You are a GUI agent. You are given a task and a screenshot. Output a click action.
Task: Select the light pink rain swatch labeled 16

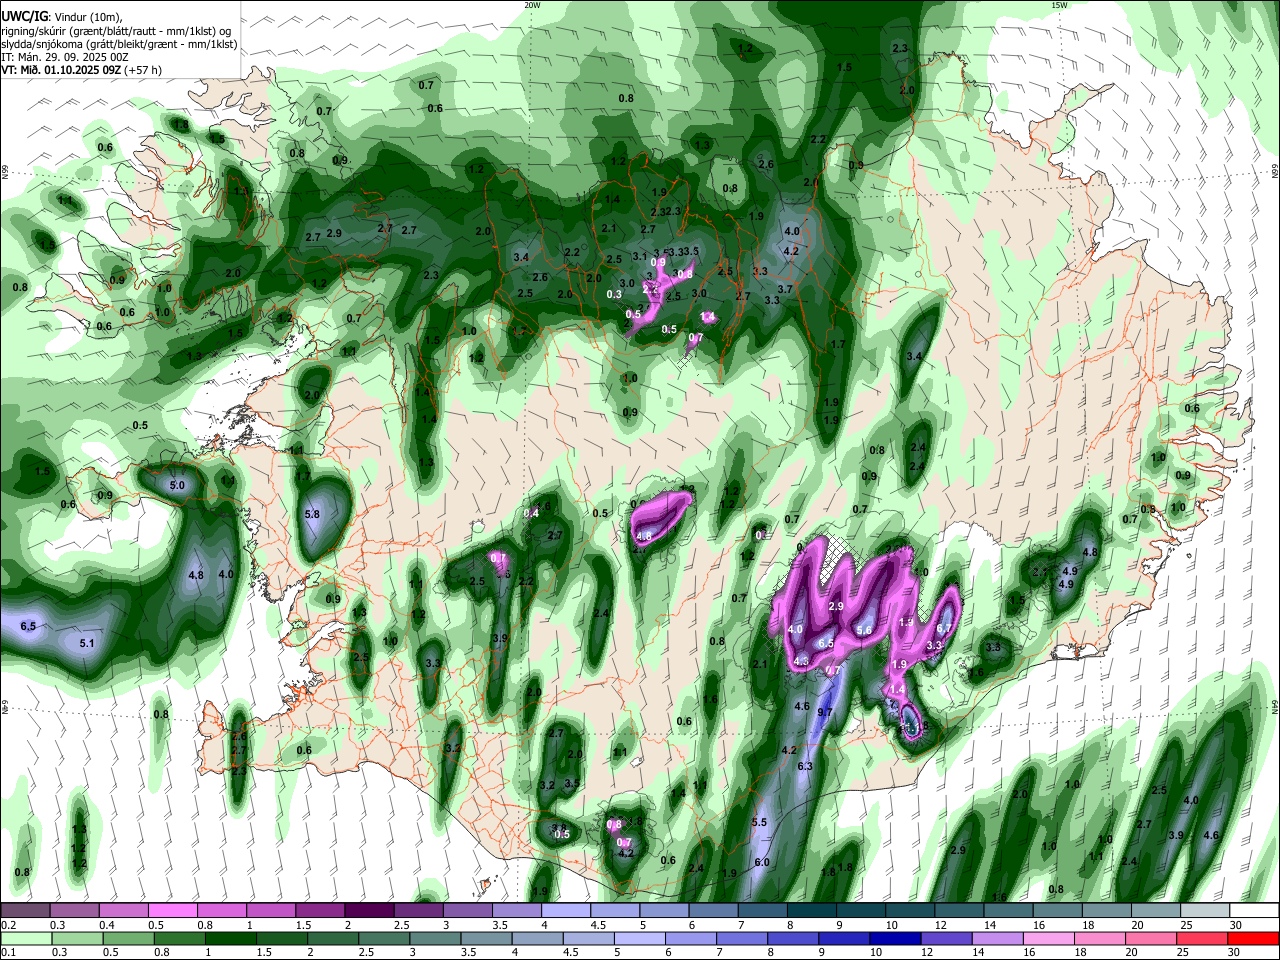point(1049,938)
